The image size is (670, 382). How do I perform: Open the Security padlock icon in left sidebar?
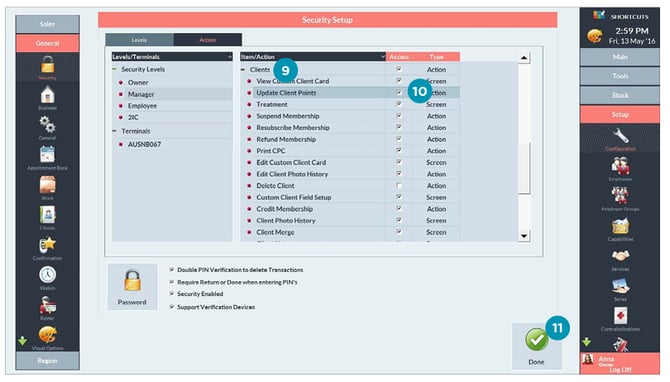point(47,65)
